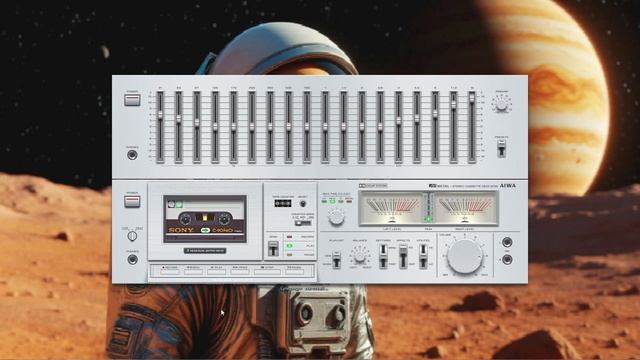
Task: Click the cassette deck phones jack
Action: coord(132,260)
